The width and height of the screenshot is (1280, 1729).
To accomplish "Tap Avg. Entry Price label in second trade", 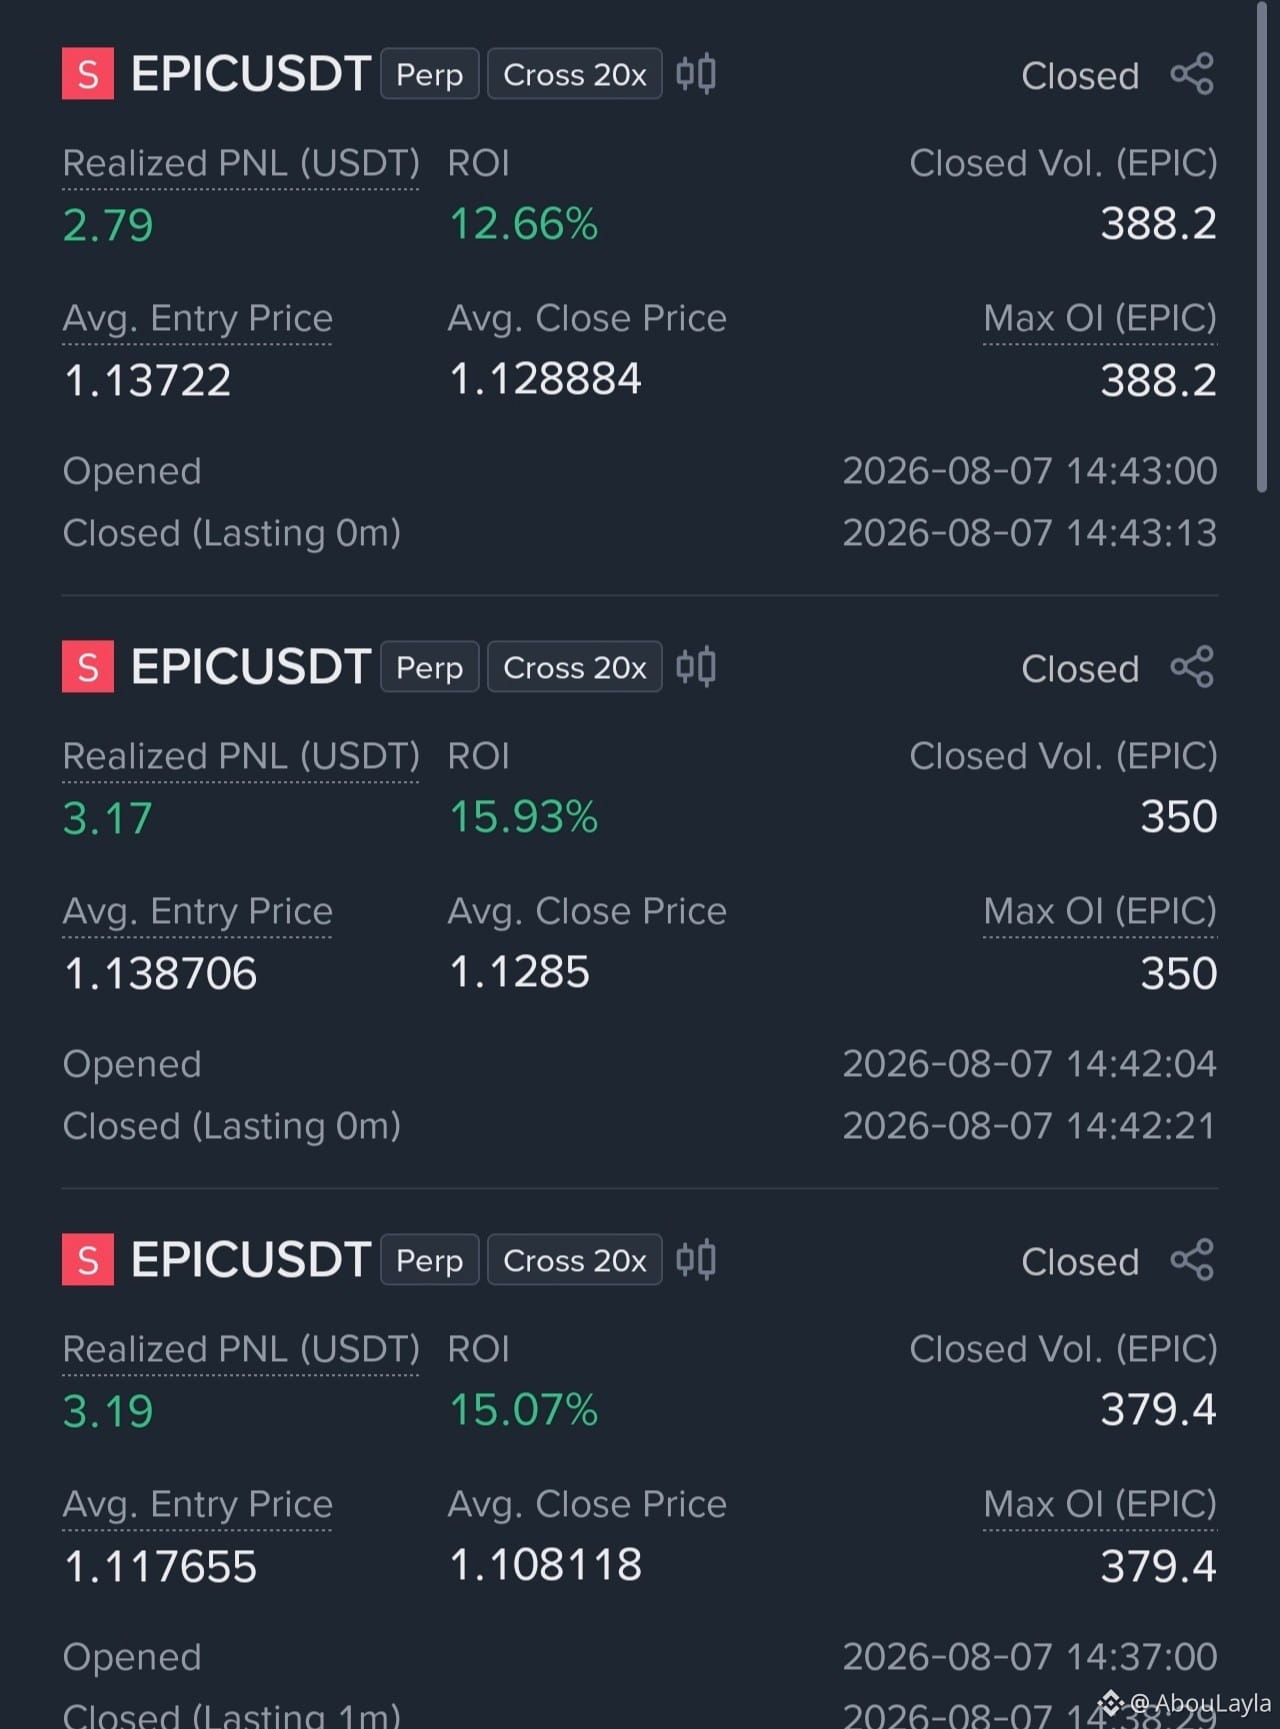I will (x=197, y=911).
